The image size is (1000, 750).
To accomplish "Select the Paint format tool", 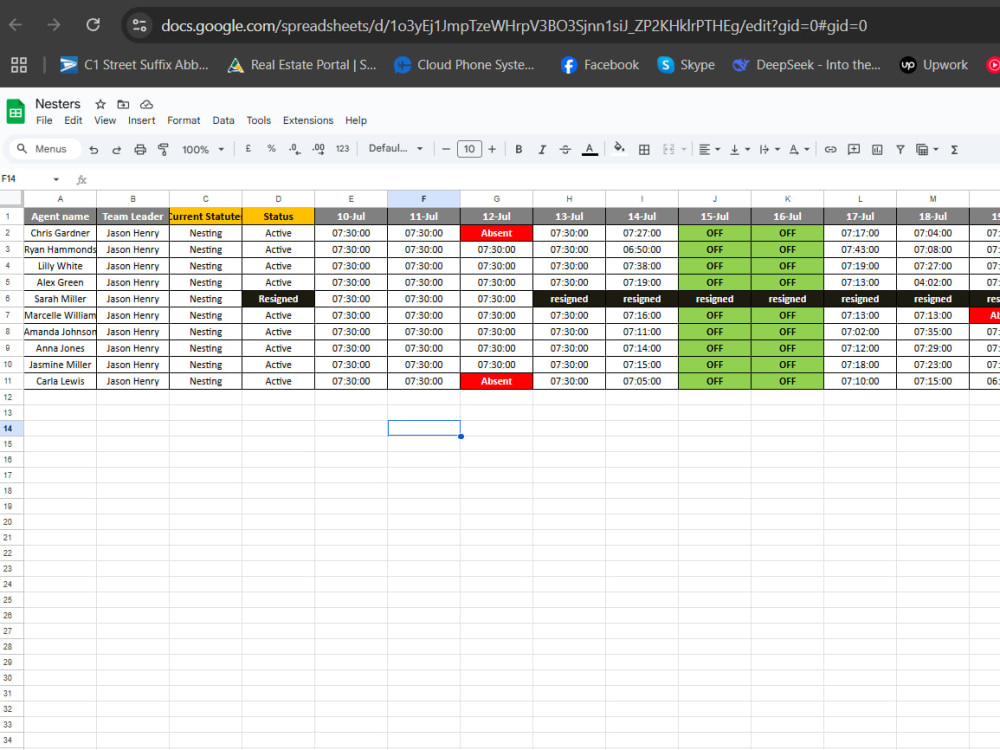I will click(163, 149).
